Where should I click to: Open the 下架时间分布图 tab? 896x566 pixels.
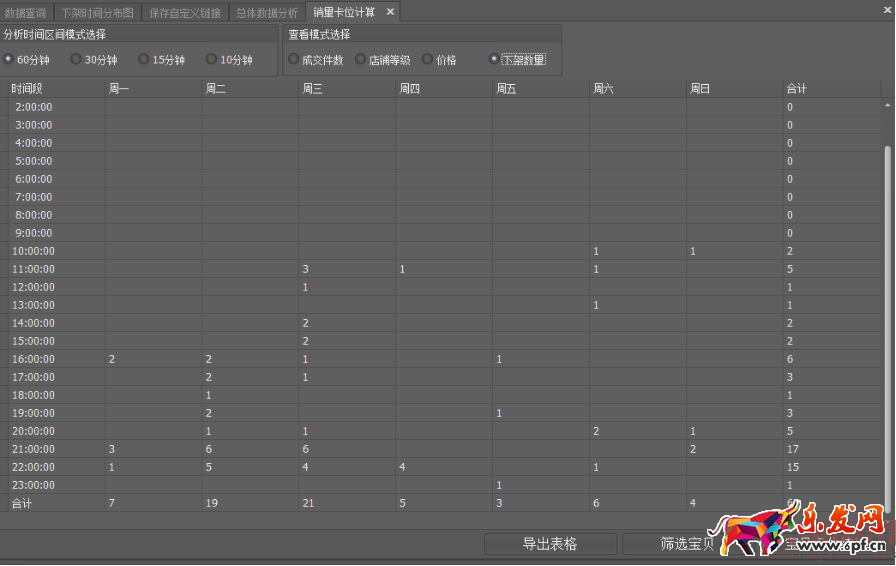pyautogui.click(x=97, y=13)
